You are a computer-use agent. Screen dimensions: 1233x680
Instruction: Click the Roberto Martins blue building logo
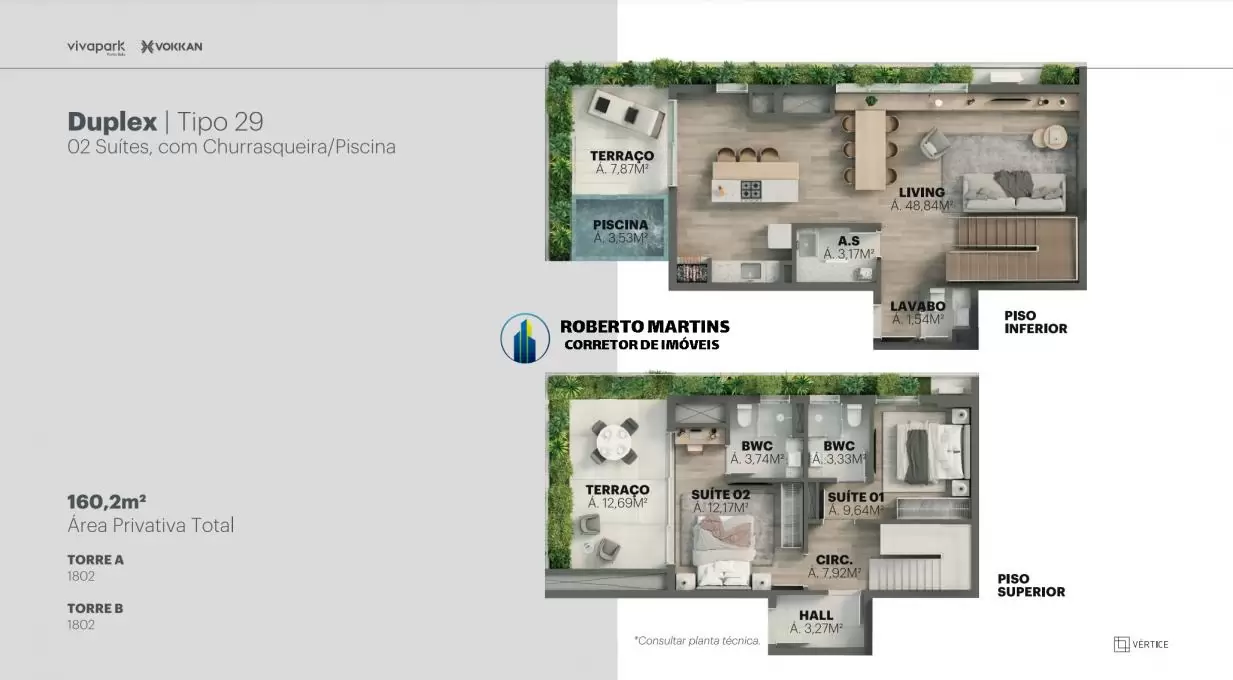pos(525,338)
